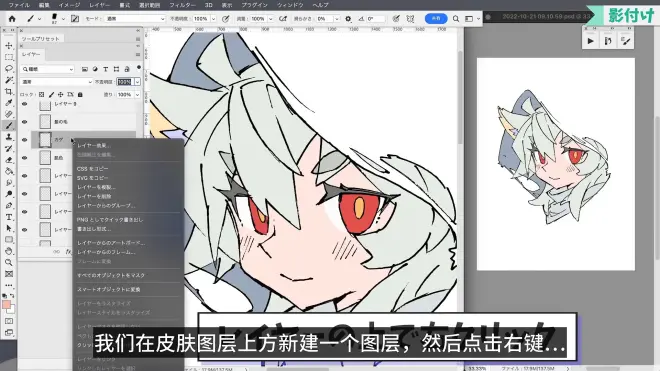
Task: Open the brush settings panel icon
Action: click(x=75, y=19)
